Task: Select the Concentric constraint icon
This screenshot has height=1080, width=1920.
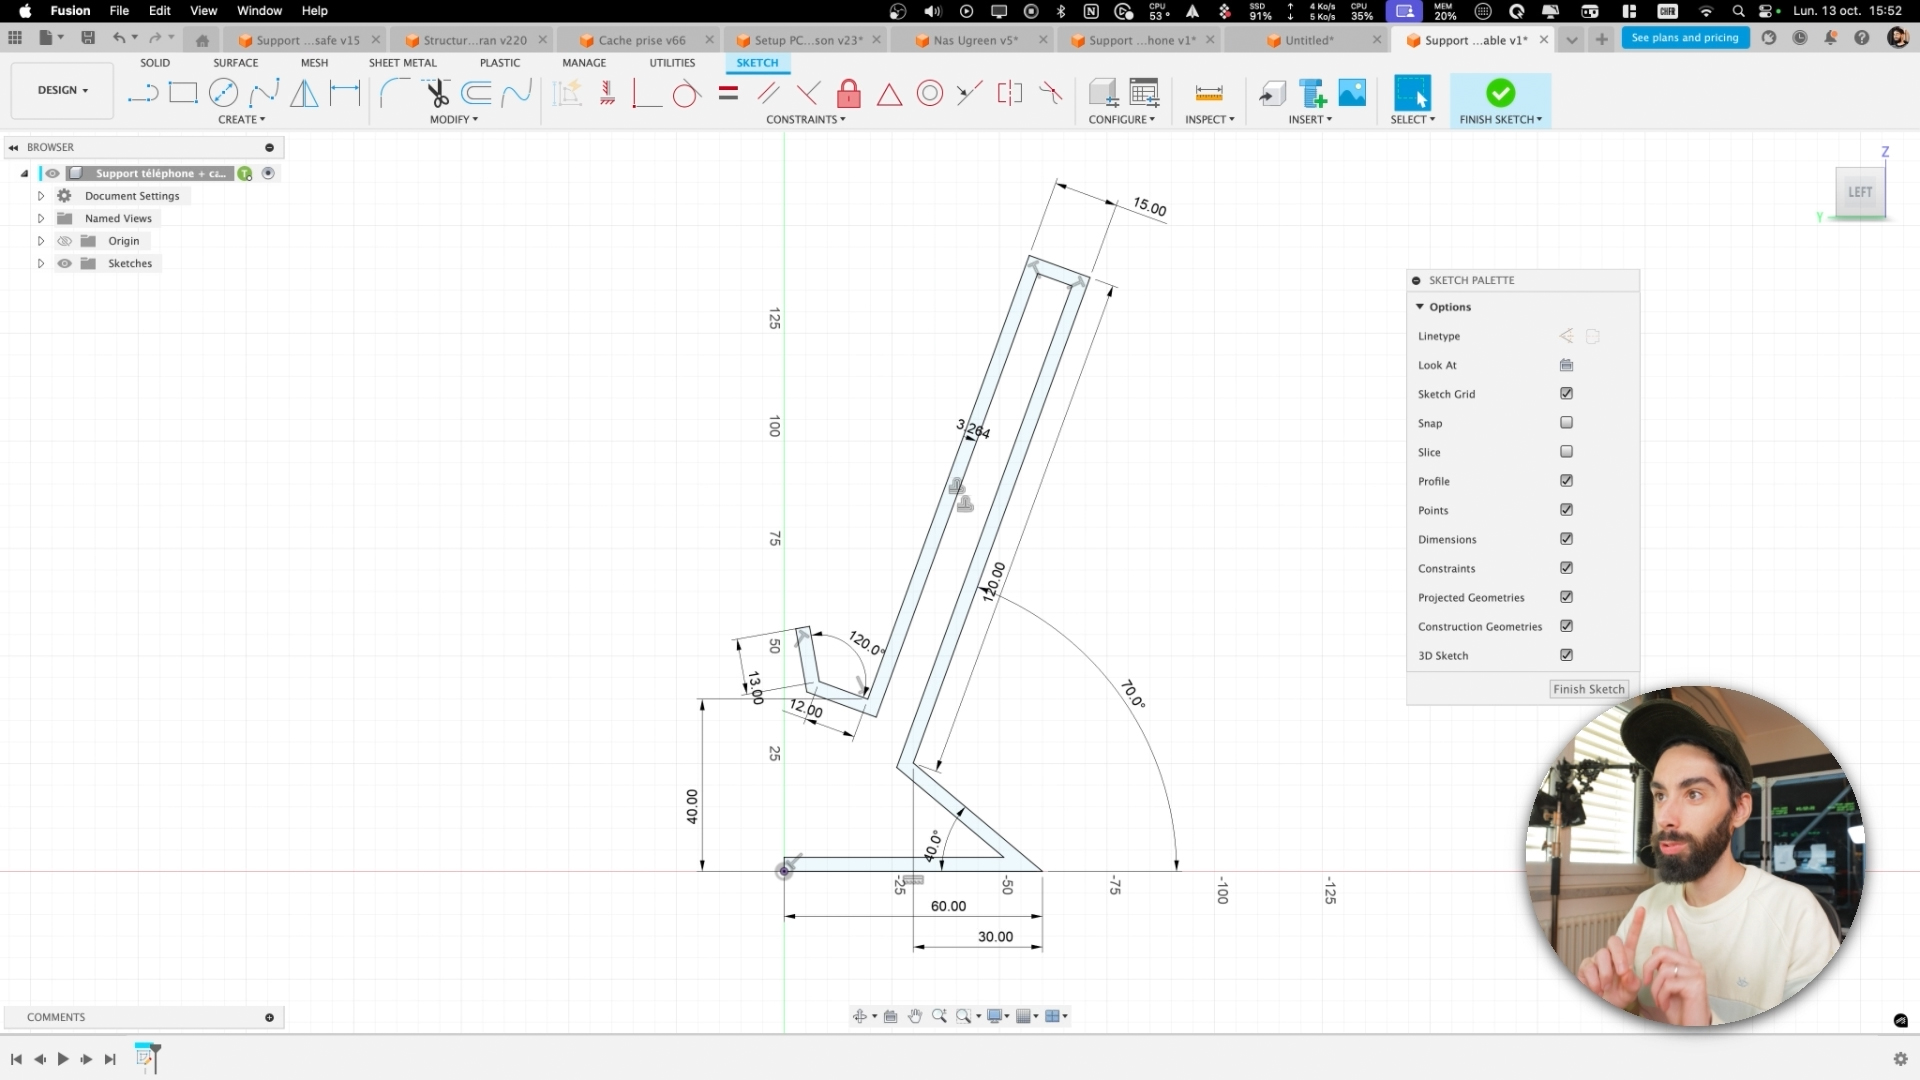Action: 930,93
